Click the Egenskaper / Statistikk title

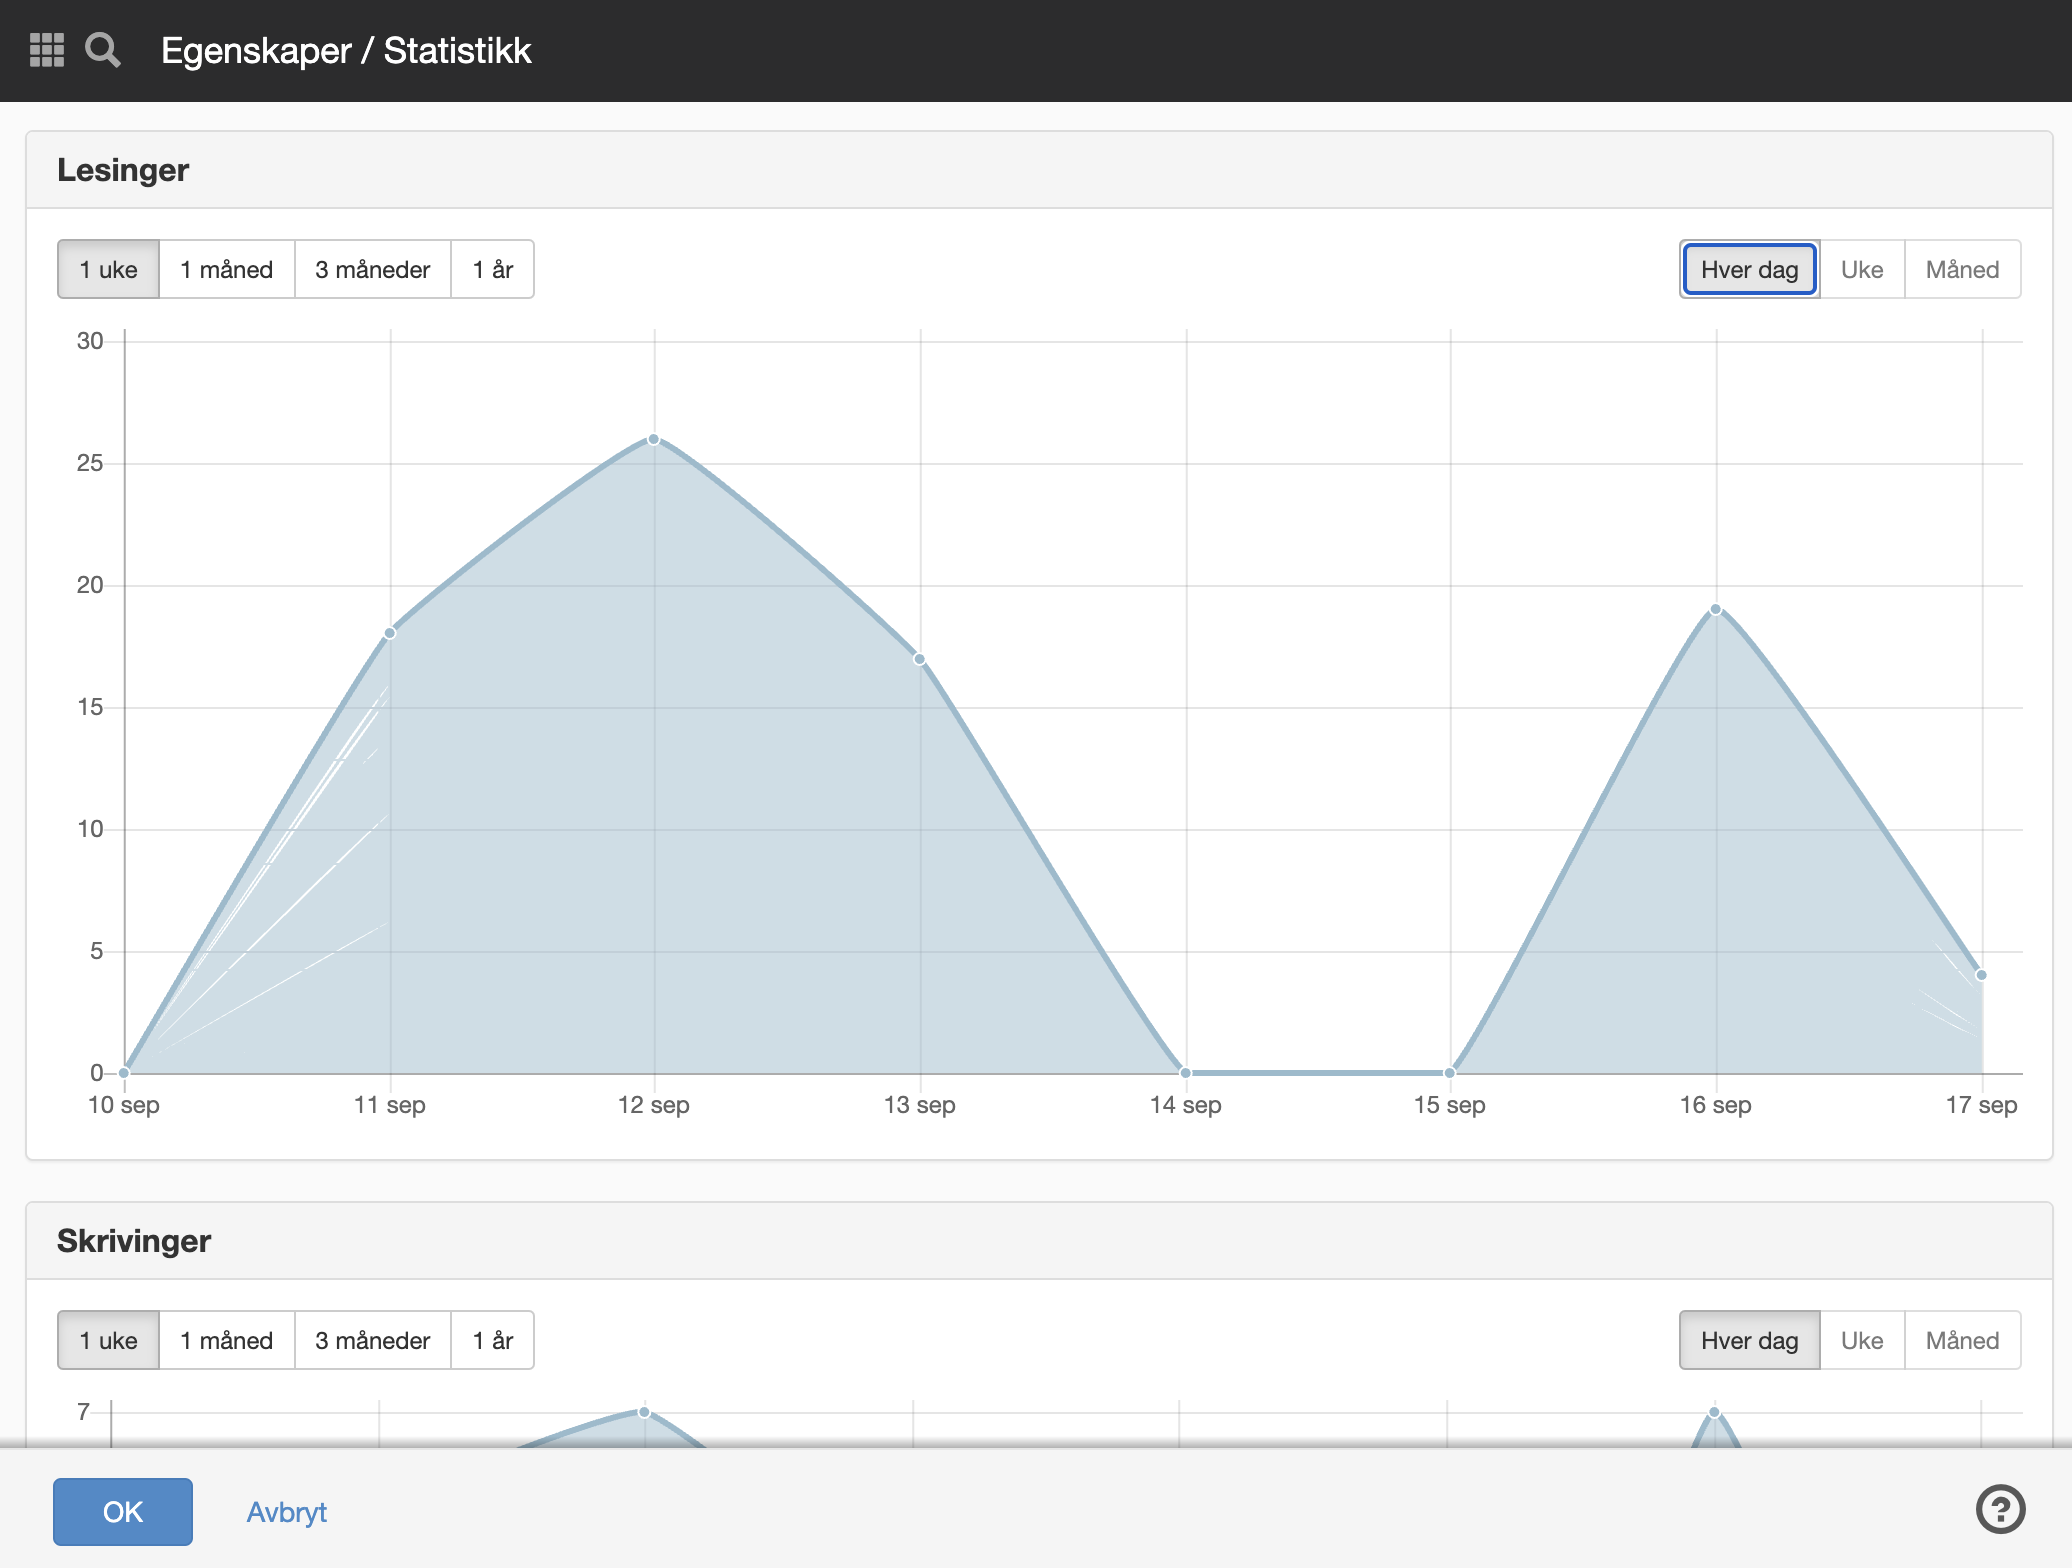[346, 50]
